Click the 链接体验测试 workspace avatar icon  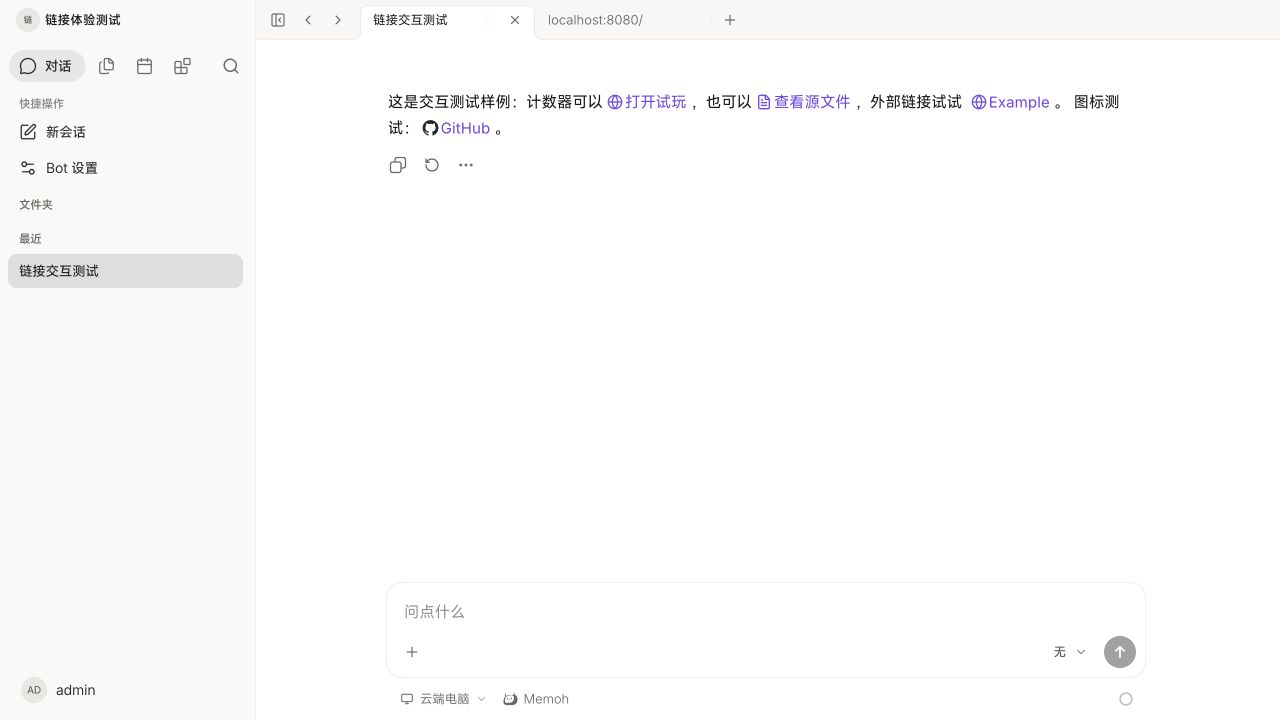click(x=28, y=20)
